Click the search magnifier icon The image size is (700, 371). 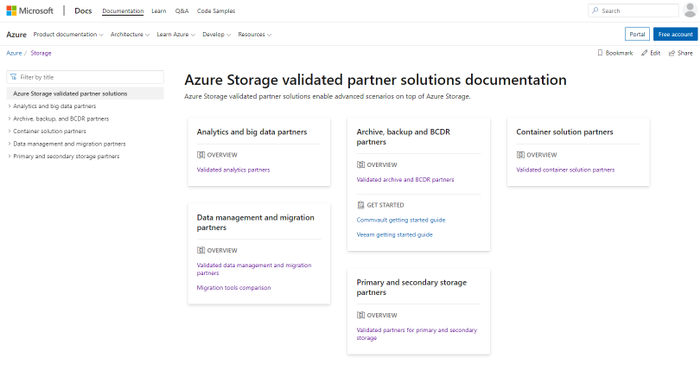pos(595,10)
